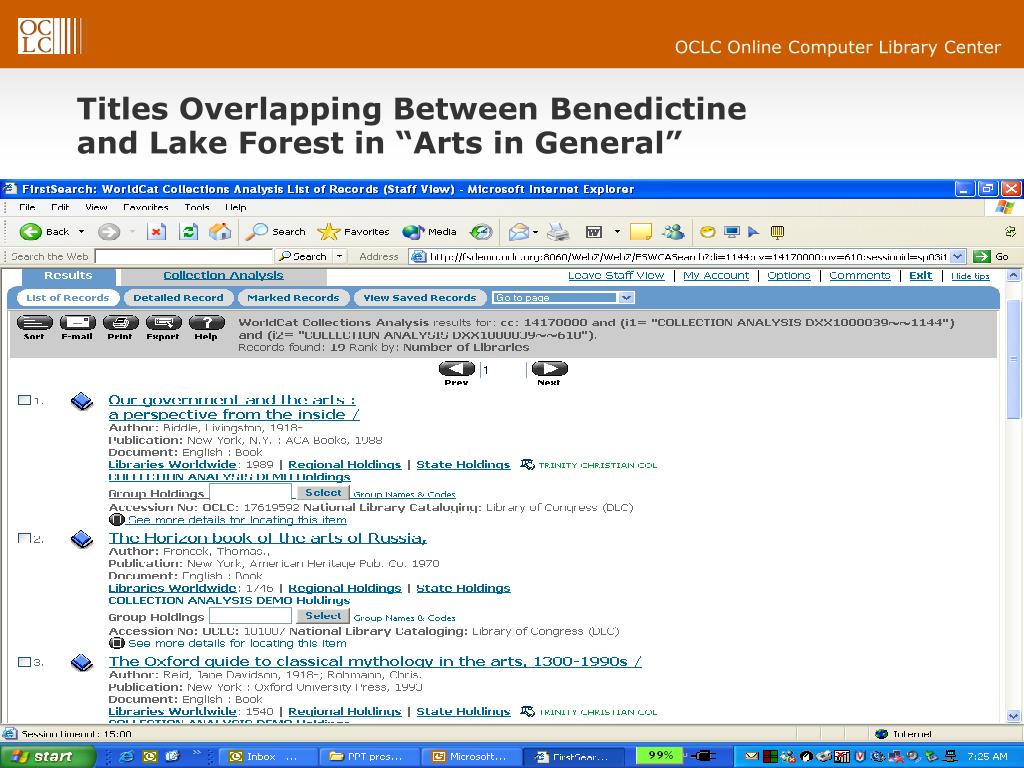Open the toolbar Search magnifier

tap(256, 231)
